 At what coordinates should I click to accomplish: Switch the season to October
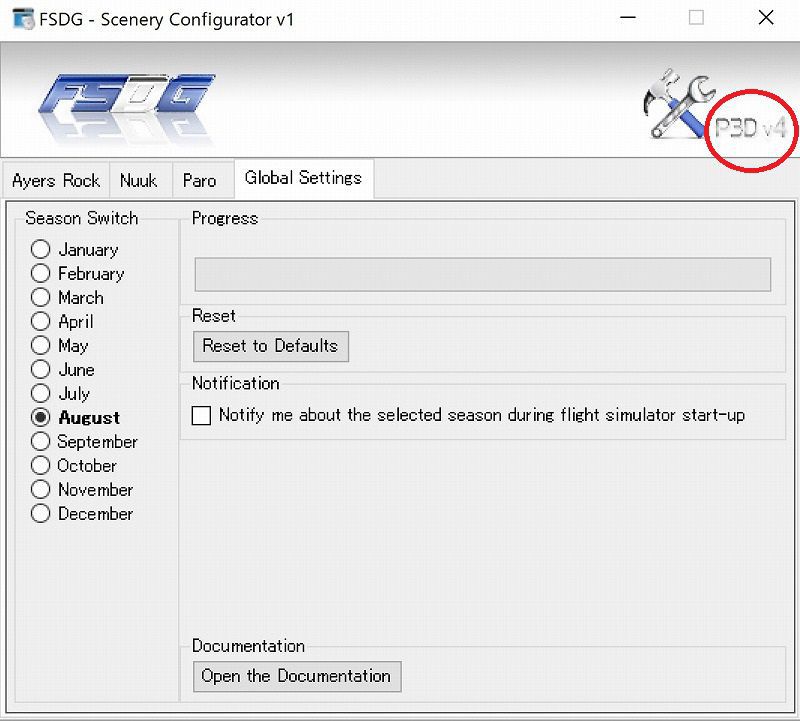click(40, 465)
